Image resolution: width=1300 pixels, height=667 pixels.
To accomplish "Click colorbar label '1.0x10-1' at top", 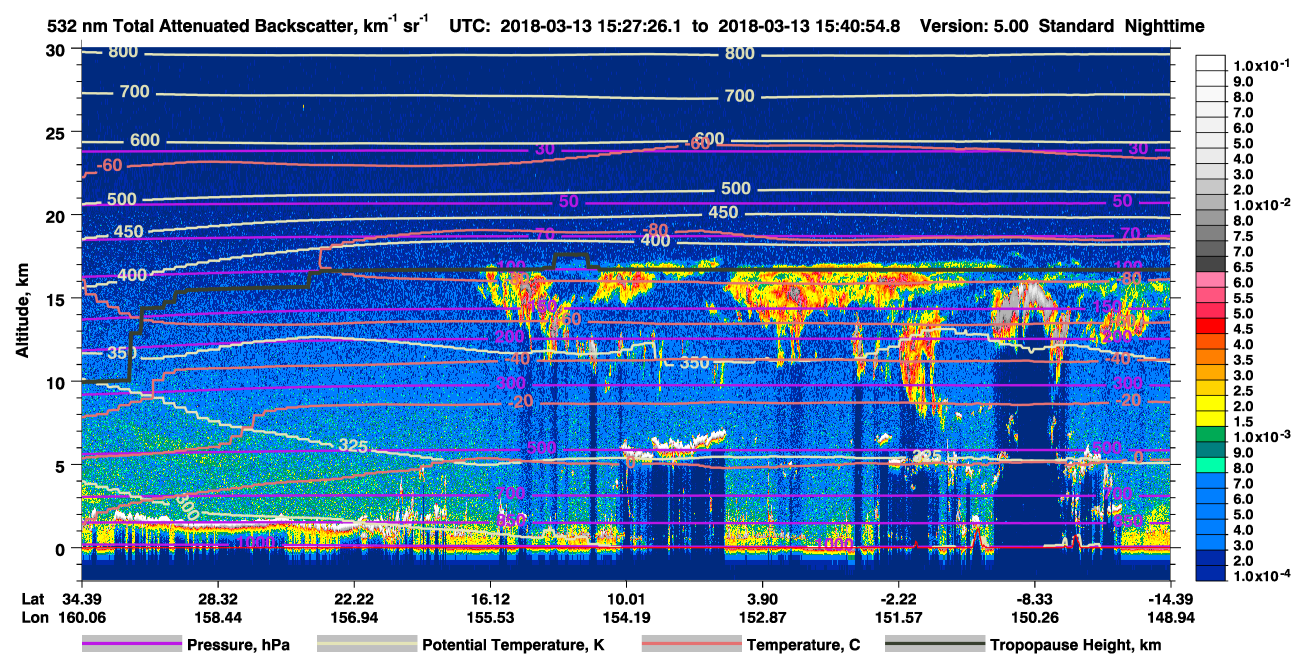I will (1260, 65).
